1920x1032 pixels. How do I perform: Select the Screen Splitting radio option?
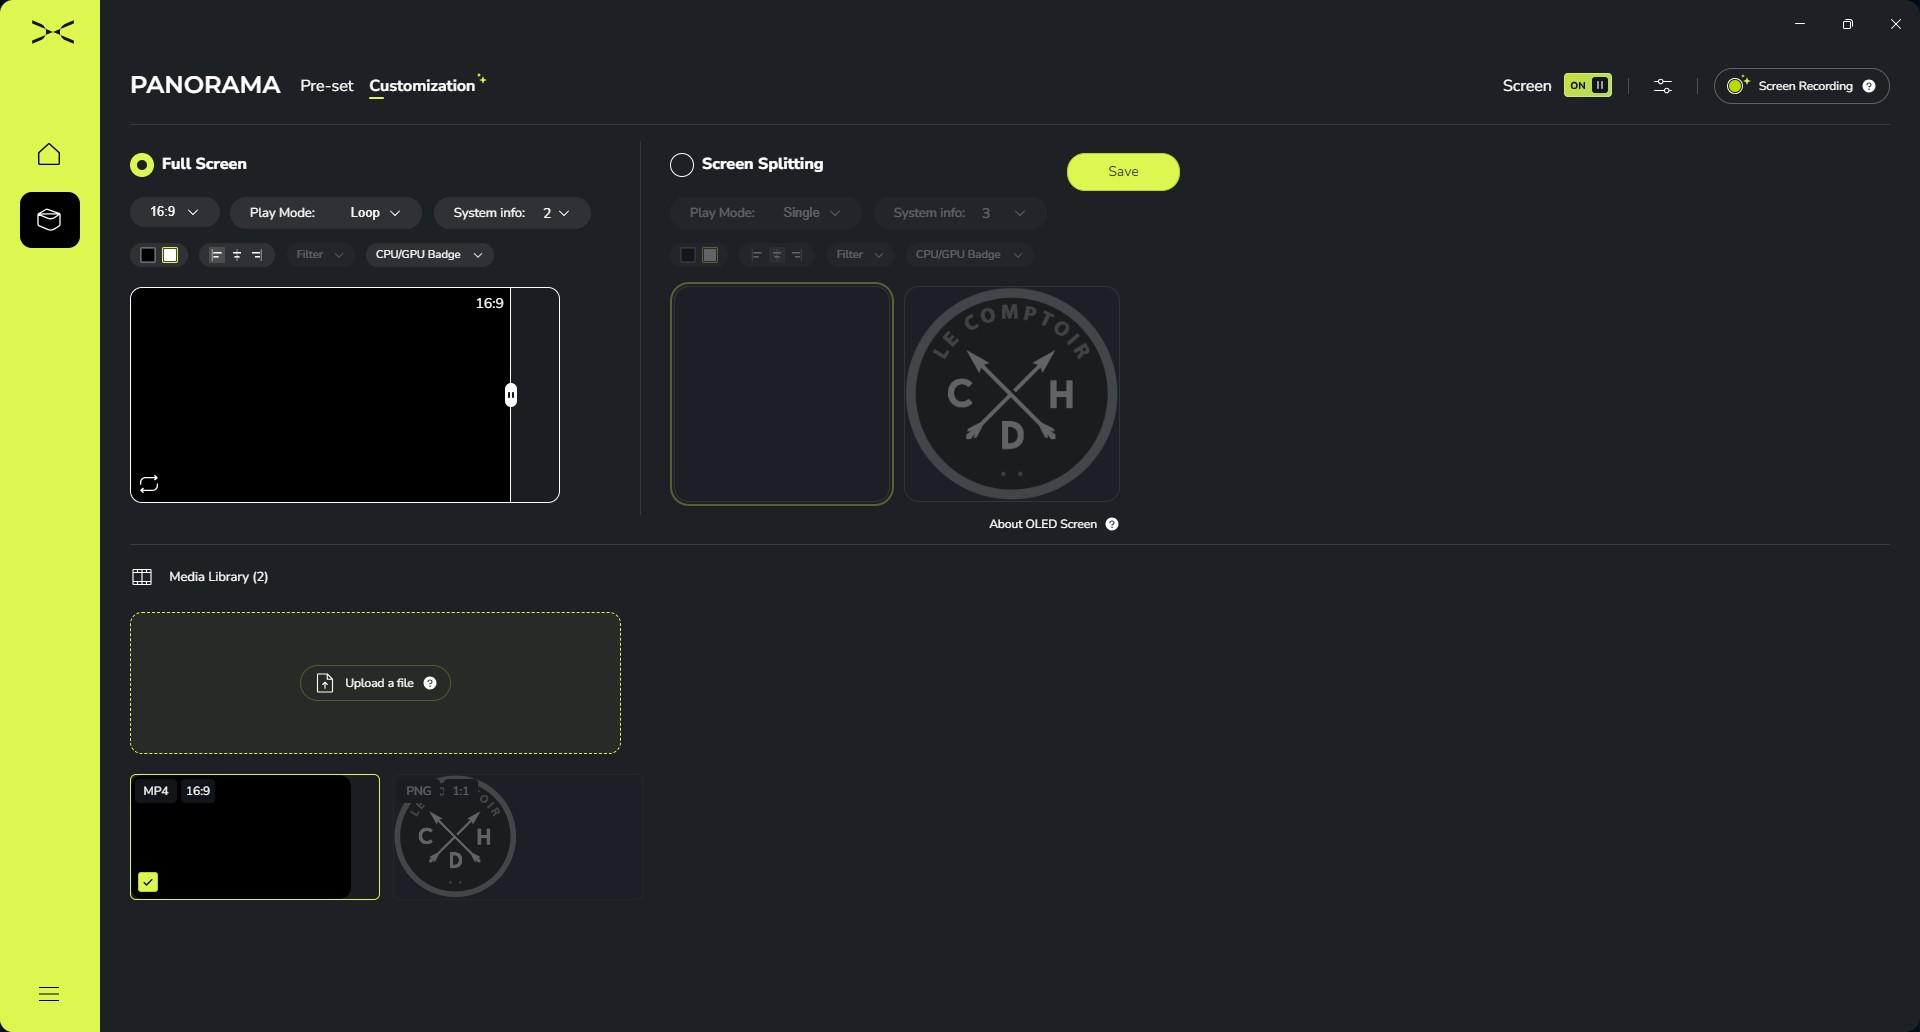(x=682, y=165)
